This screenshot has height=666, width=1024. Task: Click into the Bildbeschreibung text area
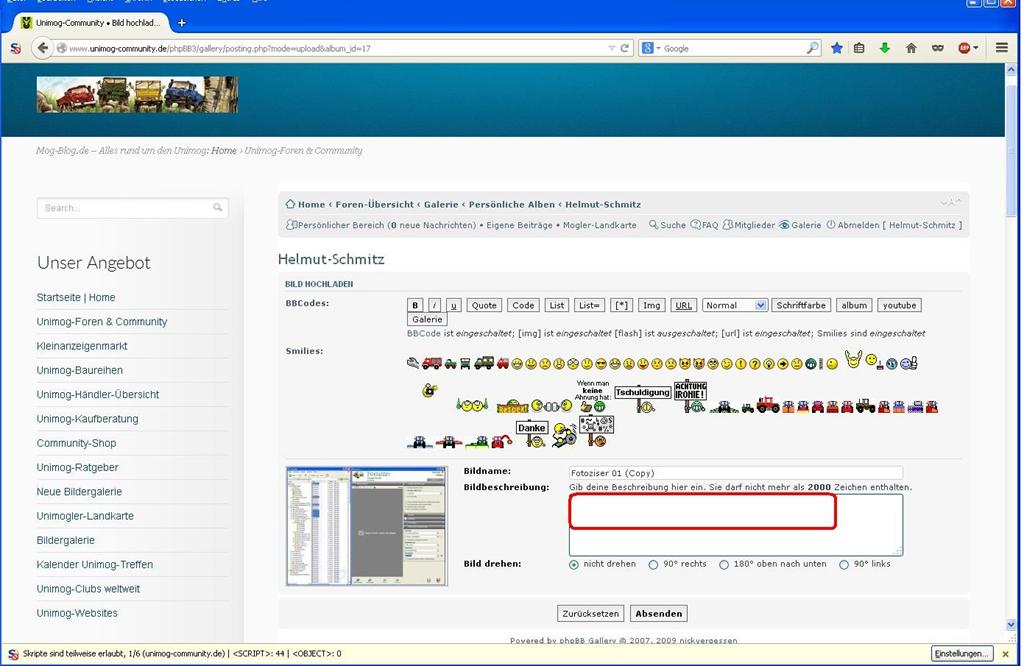(735, 525)
